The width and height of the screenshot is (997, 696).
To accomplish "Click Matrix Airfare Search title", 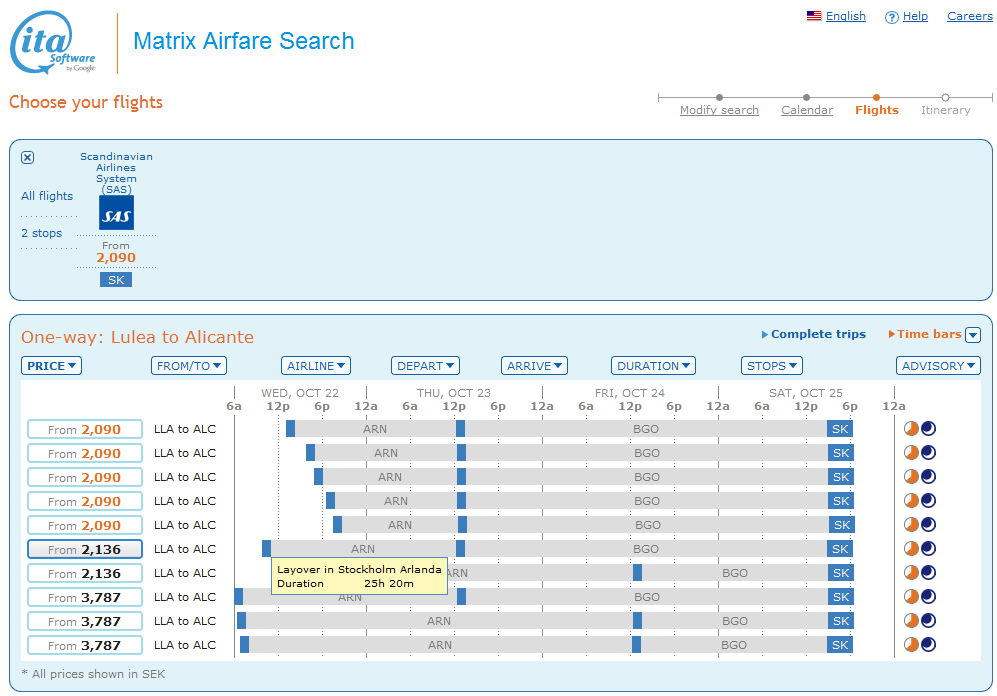I will [244, 41].
